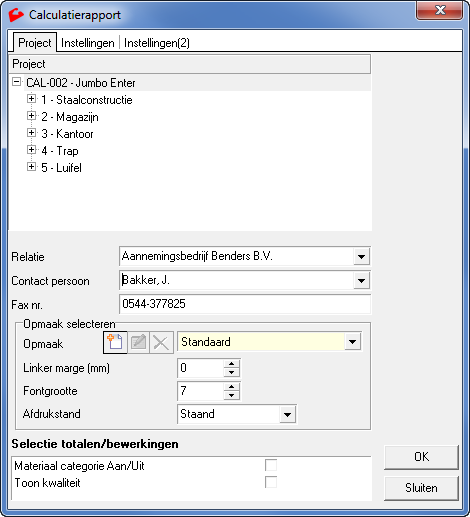
Task: Select tree item 2 - Magazijn
Action: coord(70,117)
